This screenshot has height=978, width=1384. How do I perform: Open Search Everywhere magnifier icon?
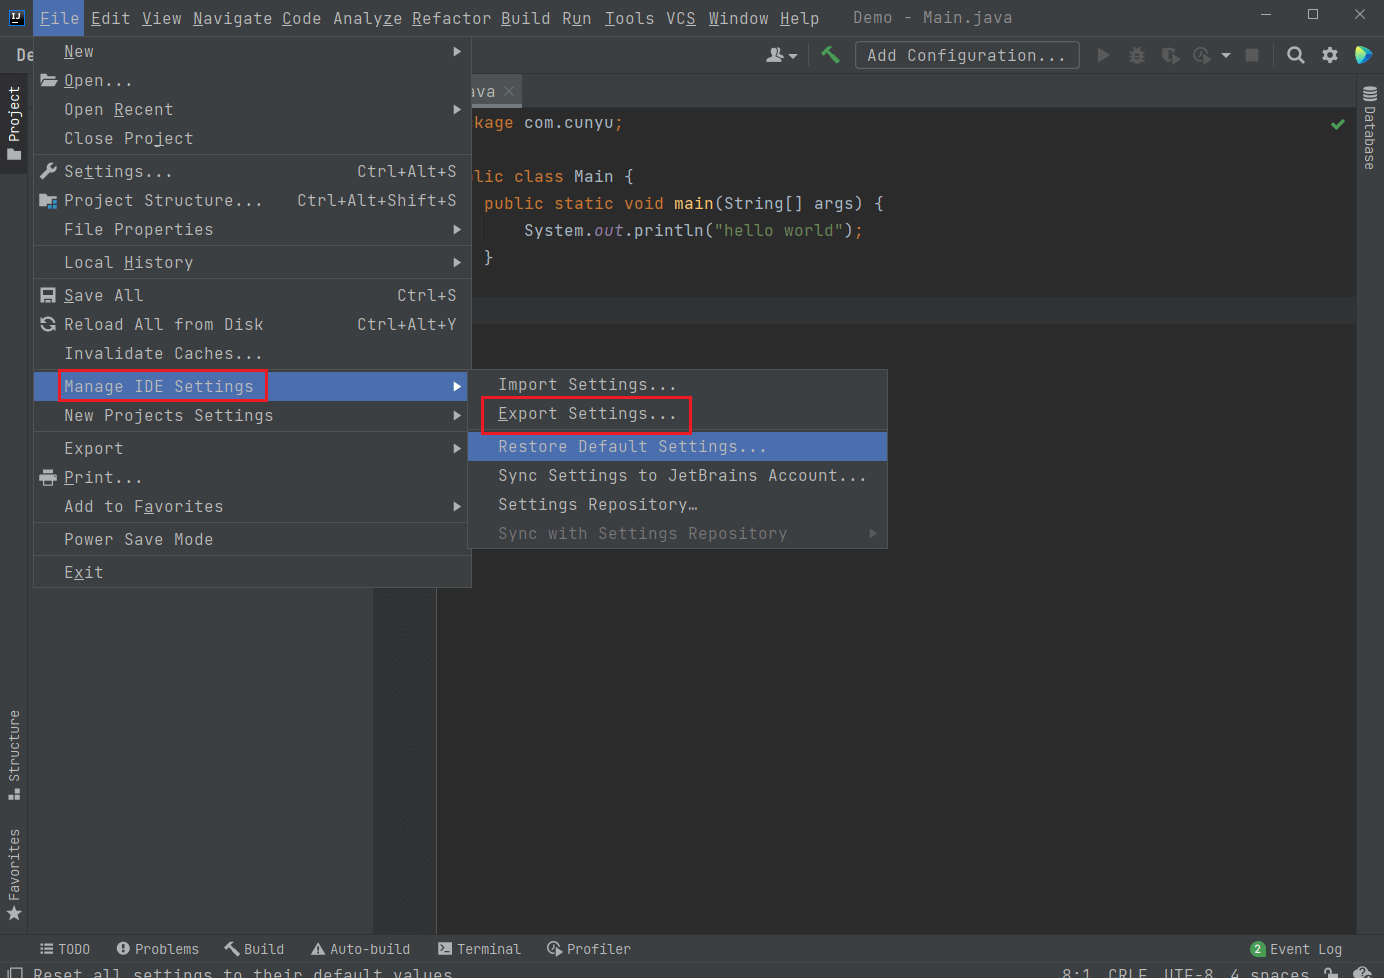point(1295,55)
